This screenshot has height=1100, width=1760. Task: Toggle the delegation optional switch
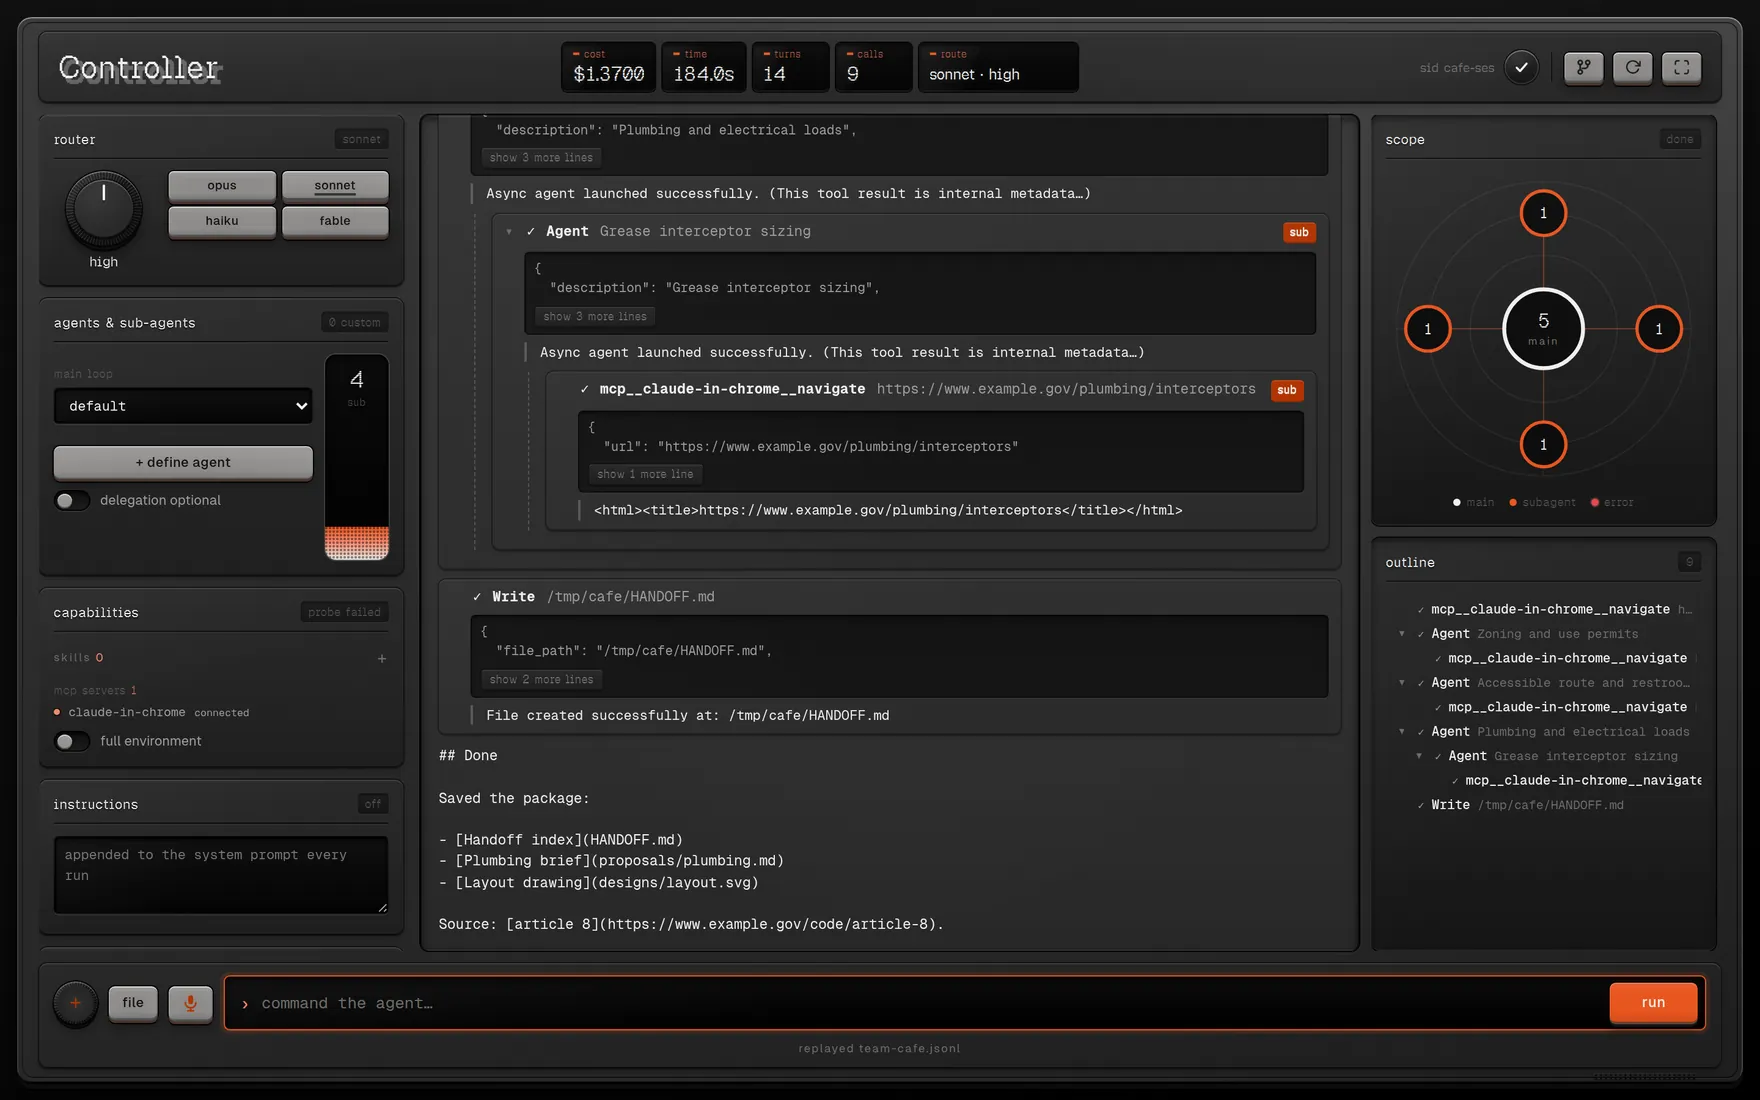[x=72, y=500]
